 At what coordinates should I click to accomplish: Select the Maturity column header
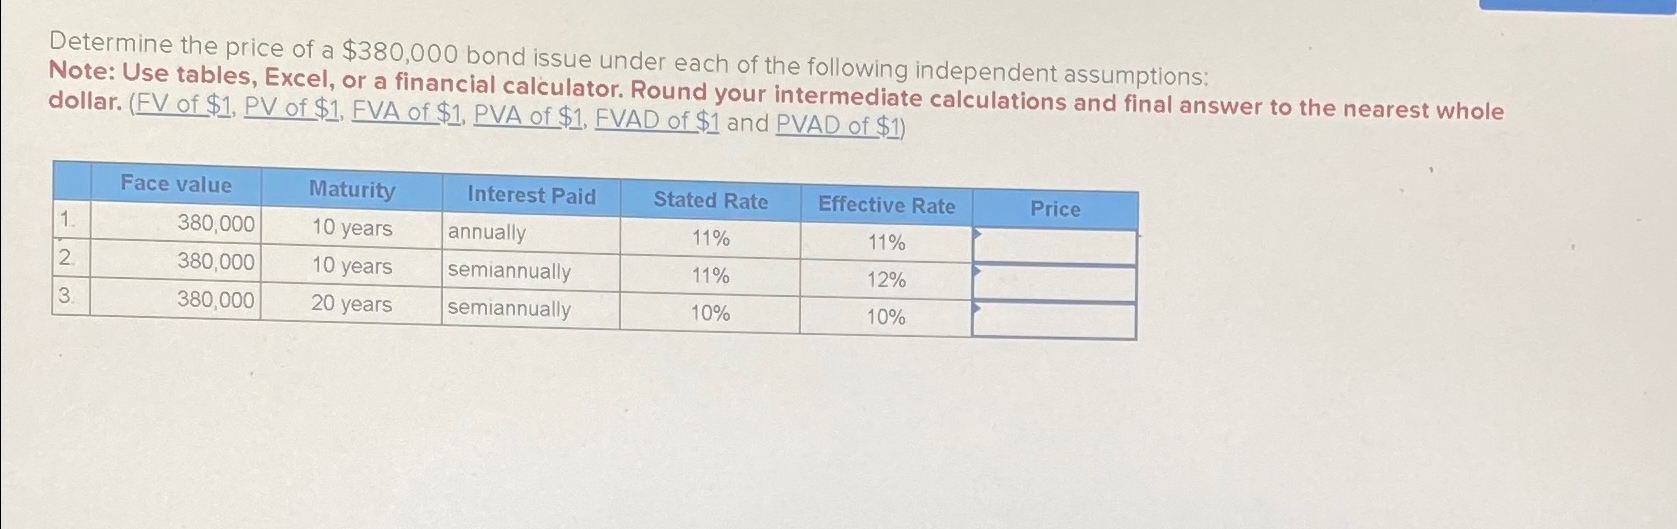coord(351,189)
